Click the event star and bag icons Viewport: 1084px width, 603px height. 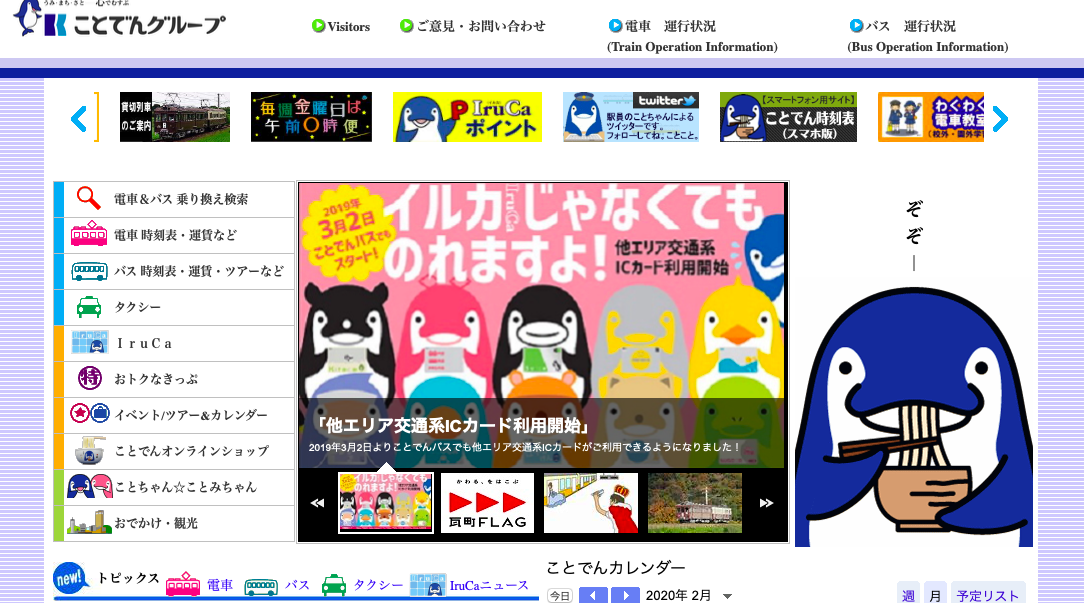coord(90,414)
